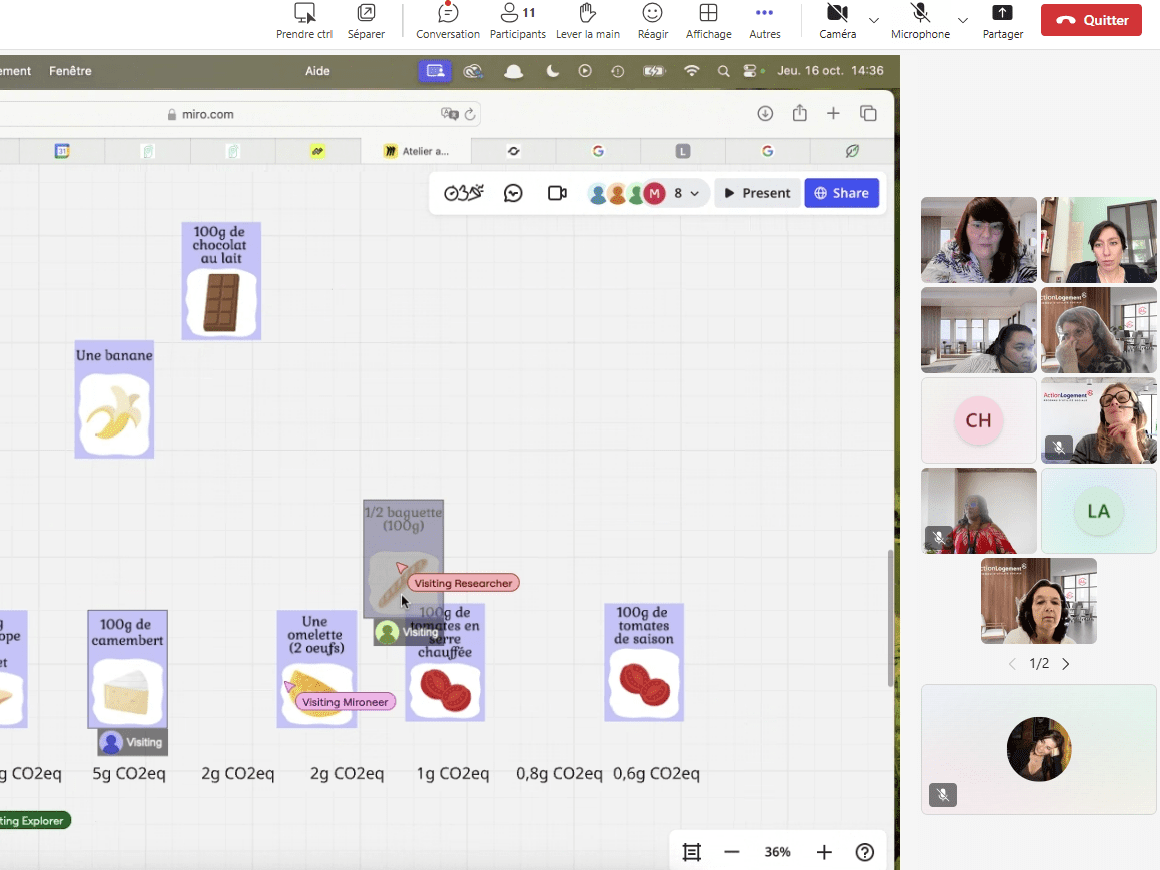This screenshot has width=1160, height=870.
Task: Unmute the Microphone
Action: (920, 21)
